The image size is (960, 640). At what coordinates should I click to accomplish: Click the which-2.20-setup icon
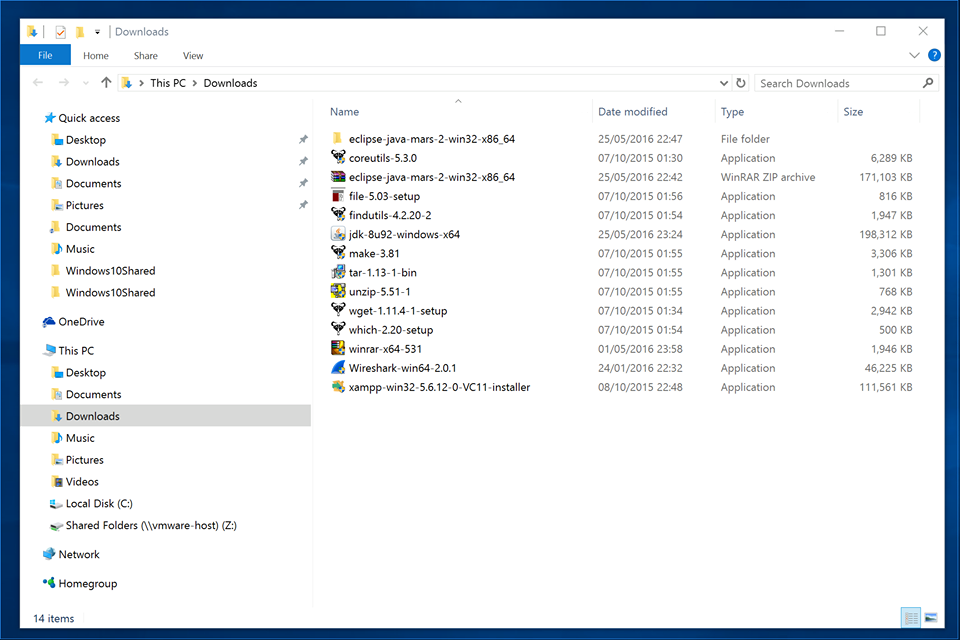point(338,329)
